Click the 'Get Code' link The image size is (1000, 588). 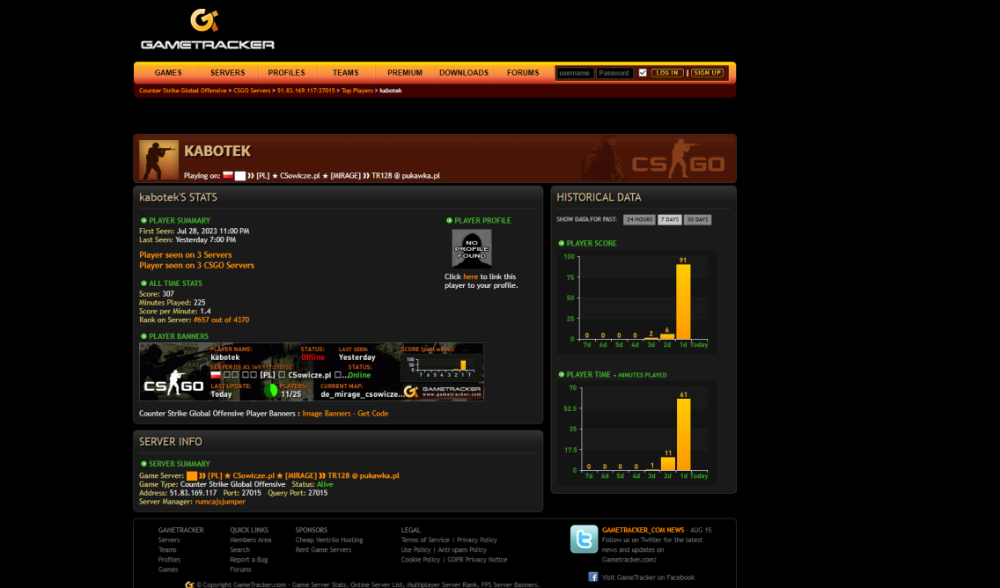[373, 413]
